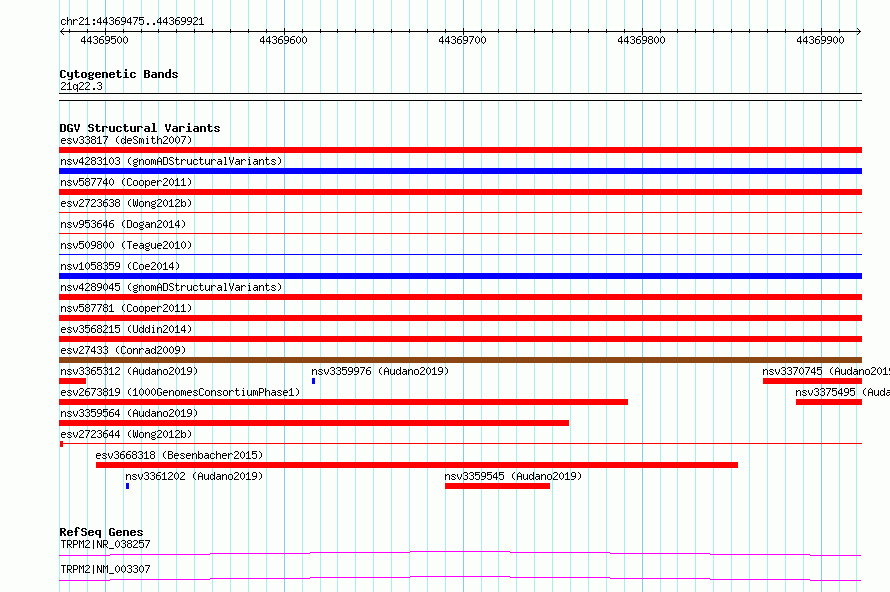Click ruler tick 44369900

coord(820,40)
